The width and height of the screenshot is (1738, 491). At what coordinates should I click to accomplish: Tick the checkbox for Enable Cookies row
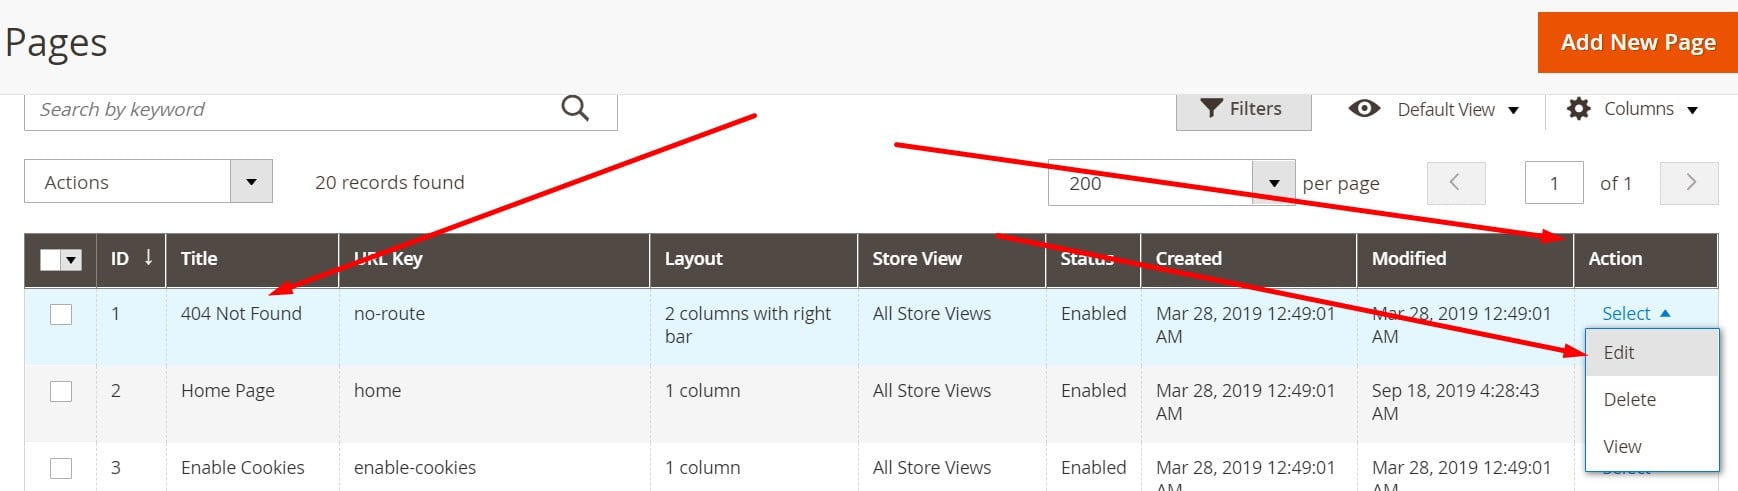coord(61,468)
